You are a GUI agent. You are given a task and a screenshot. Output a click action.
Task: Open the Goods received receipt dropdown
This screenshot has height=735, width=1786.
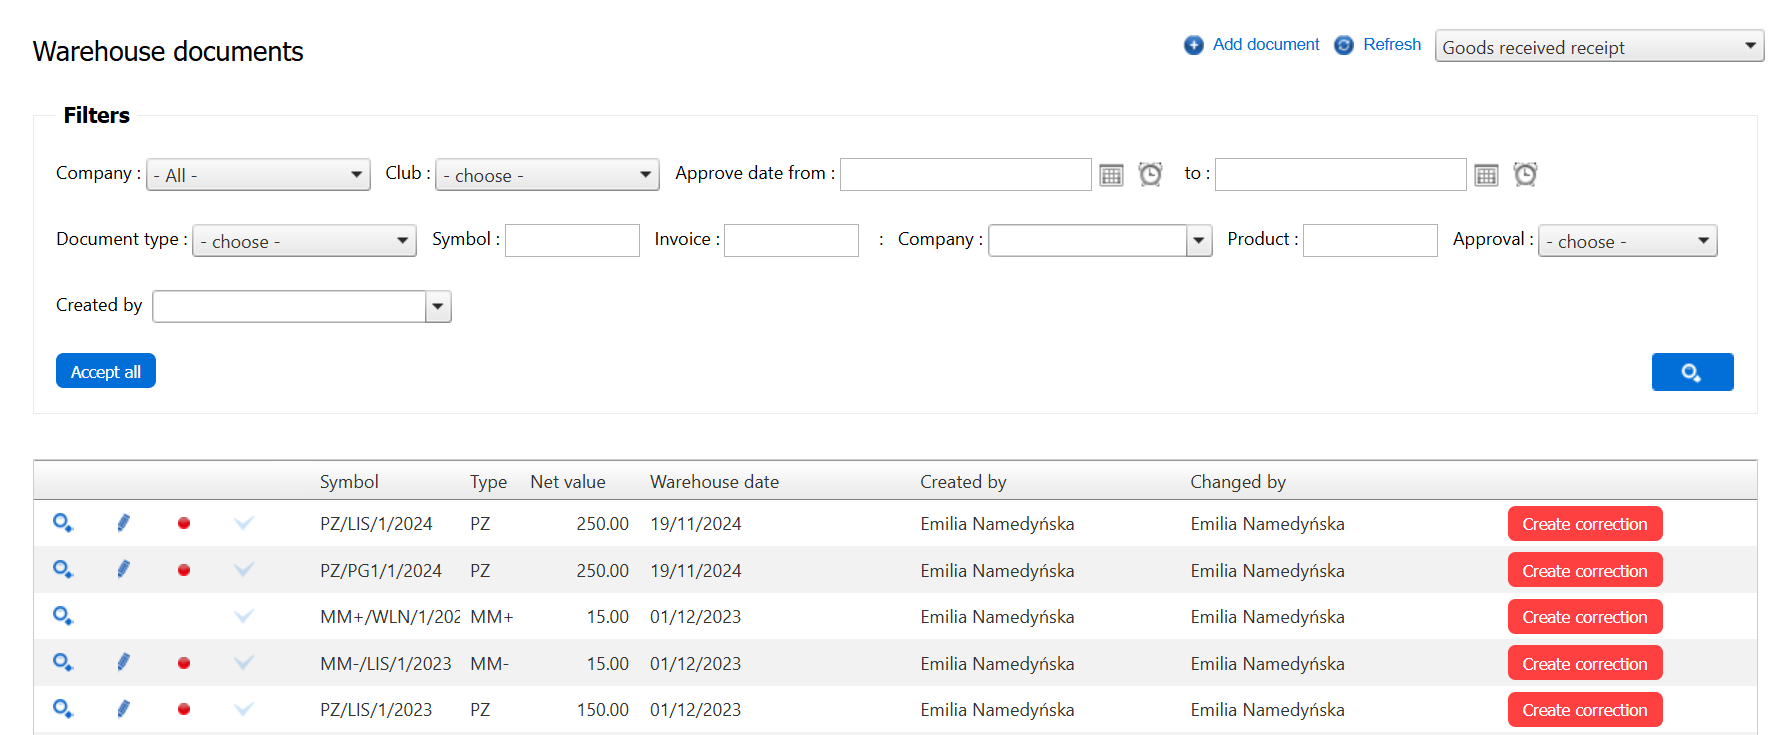tap(1598, 46)
